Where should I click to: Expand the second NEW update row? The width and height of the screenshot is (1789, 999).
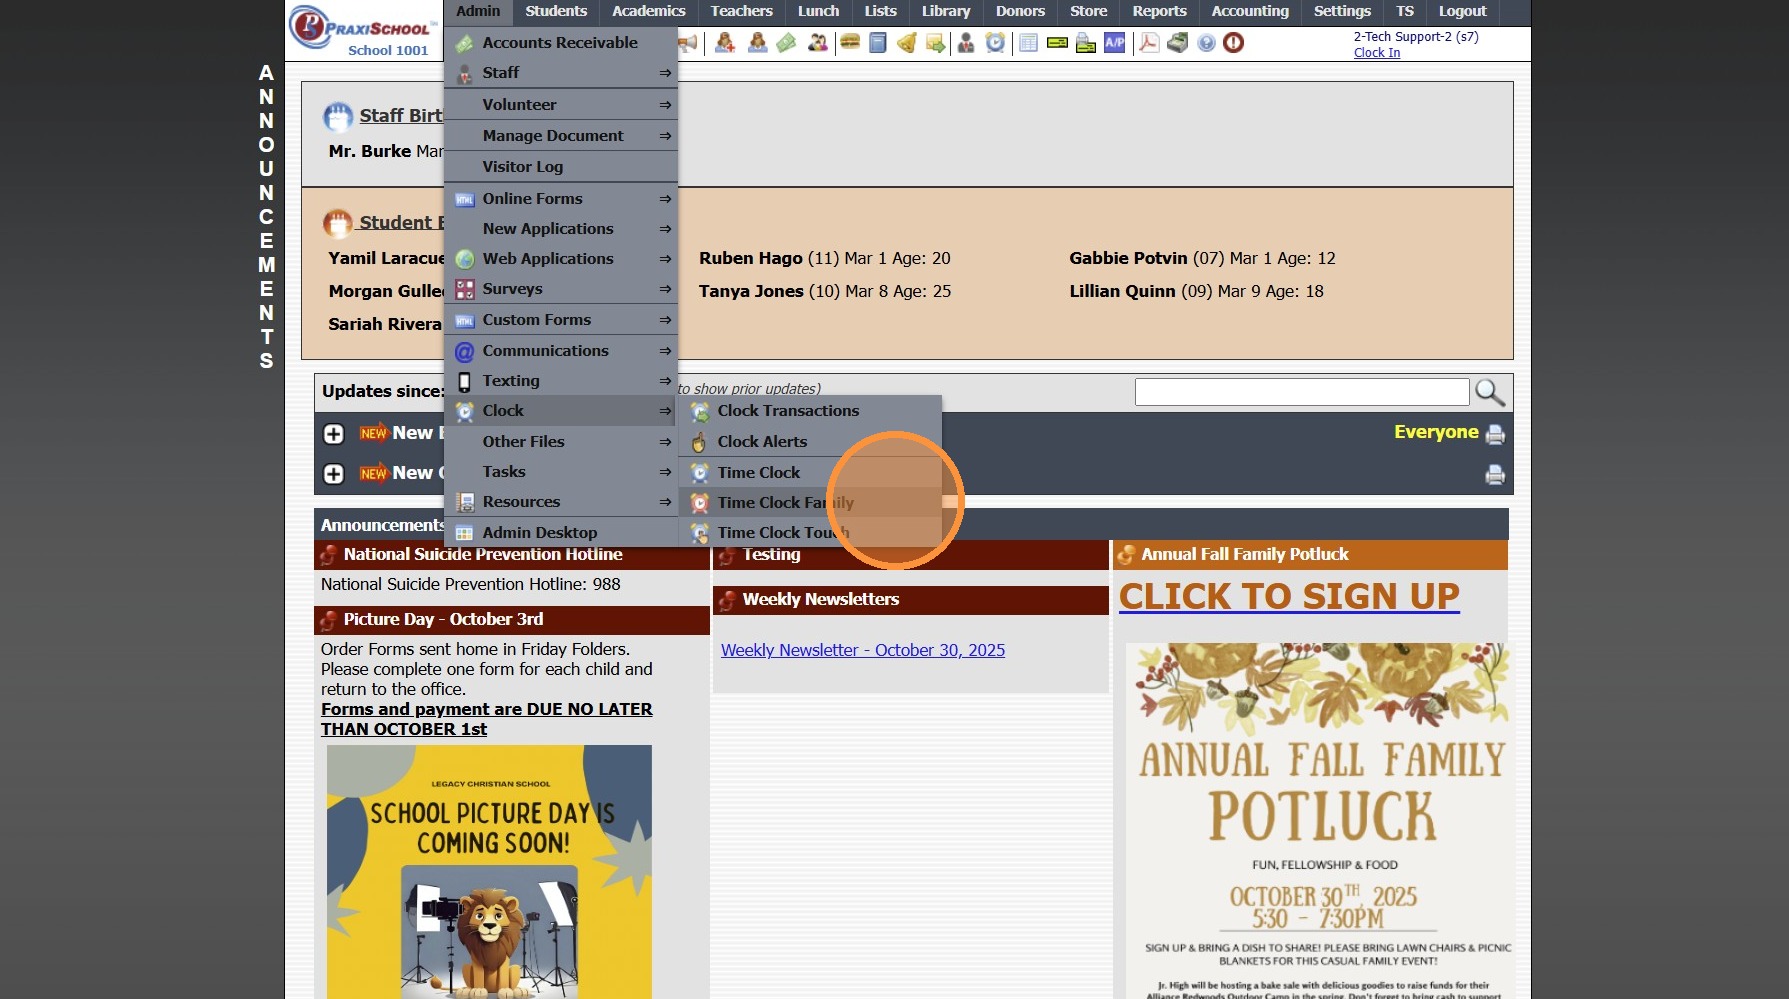click(x=334, y=474)
